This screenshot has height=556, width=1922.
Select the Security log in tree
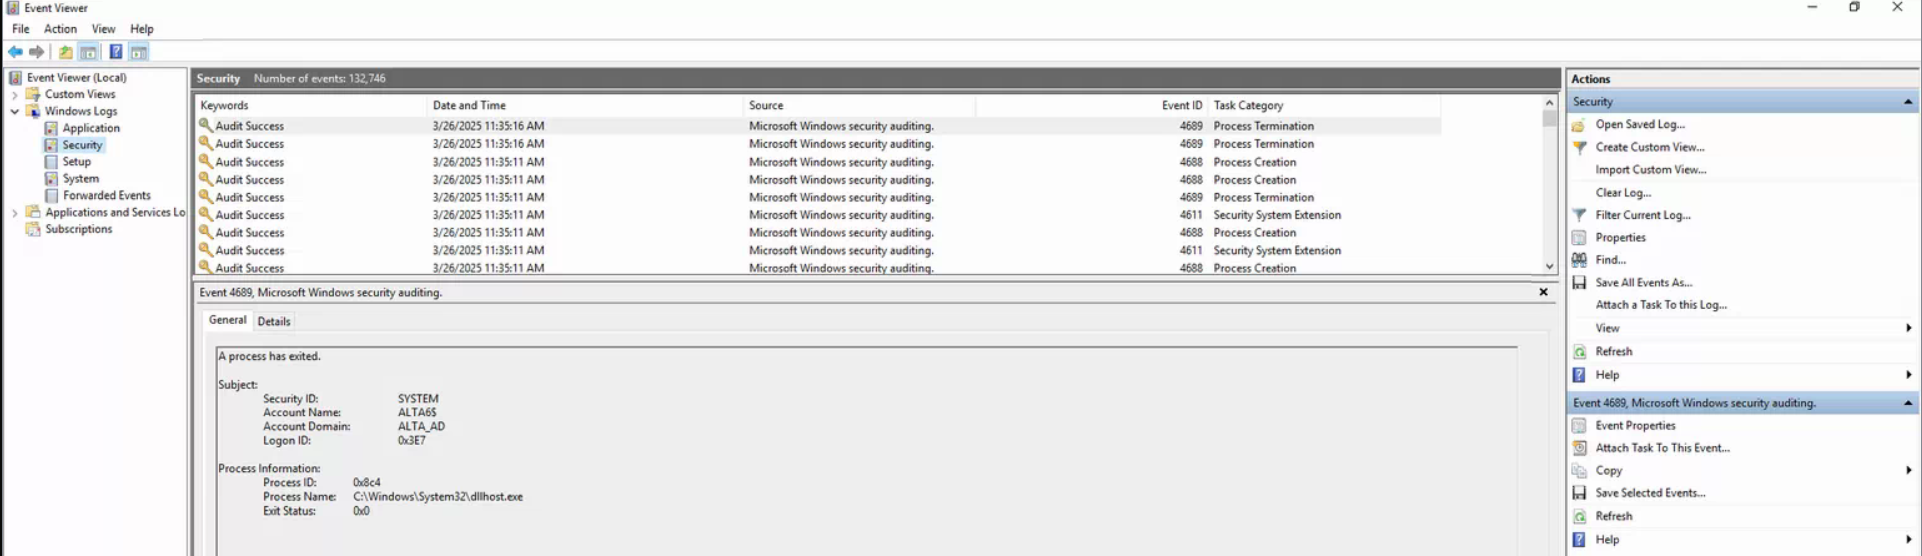click(82, 145)
